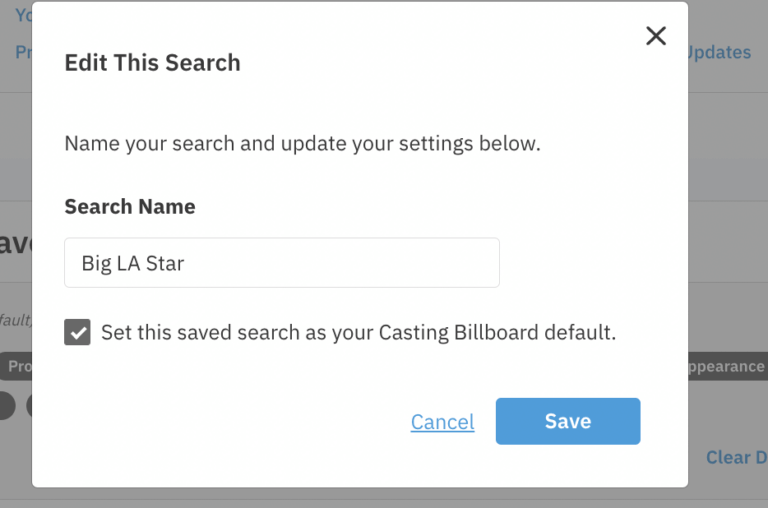Click the Cancel link
Screen dimensions: 768x508
coord(442,422)
